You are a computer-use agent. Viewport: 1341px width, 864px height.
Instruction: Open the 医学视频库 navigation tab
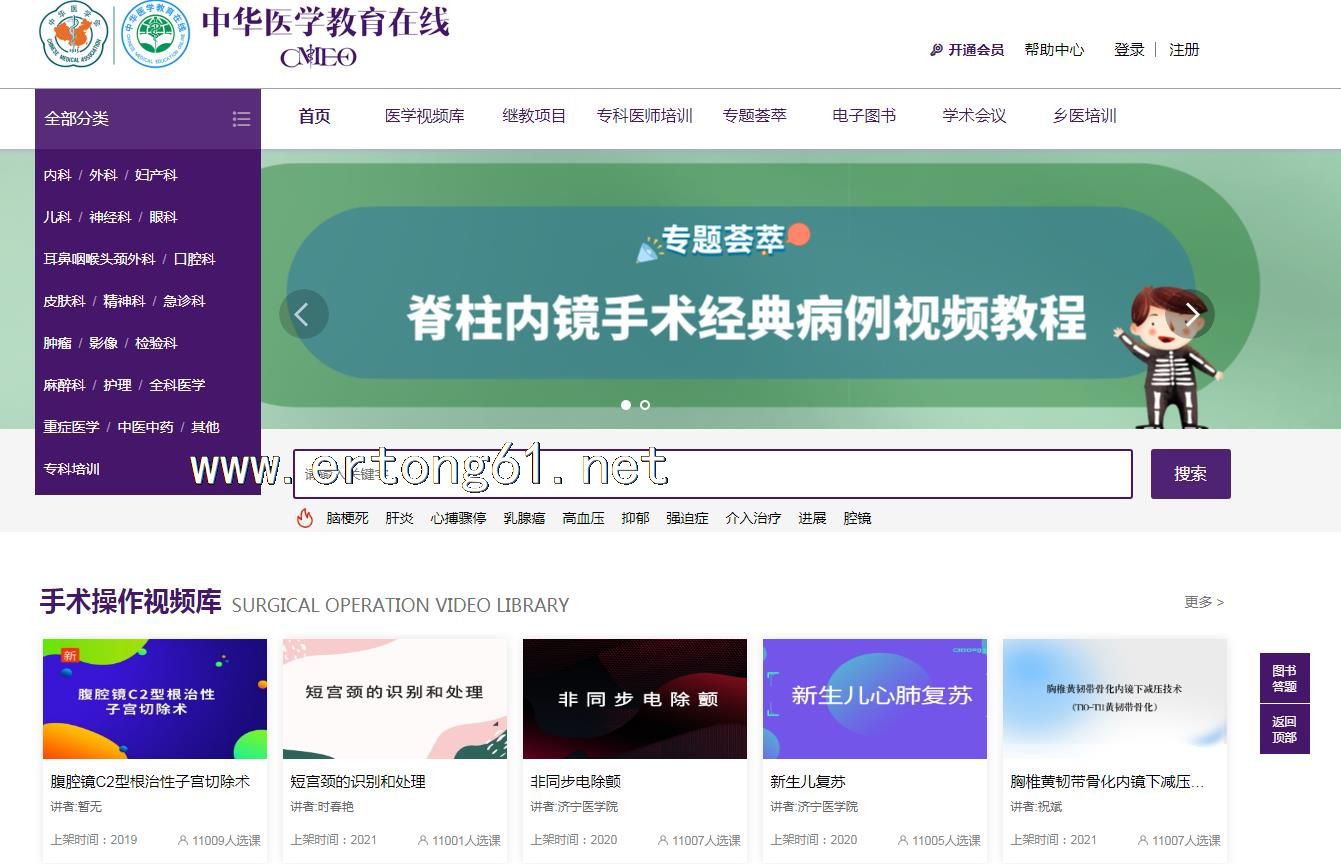424,116
